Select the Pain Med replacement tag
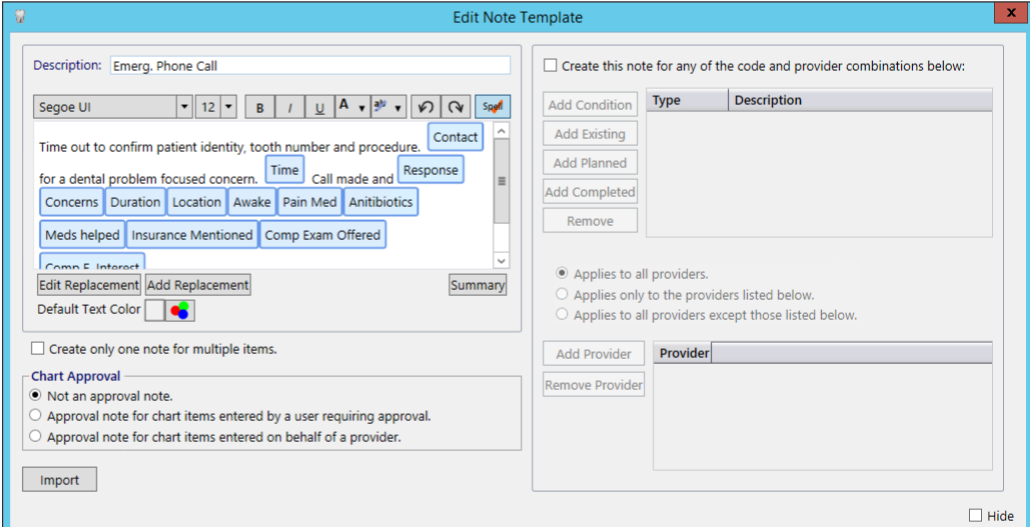The width and height of the screenshot is (1032, 529). click(310, 202)
